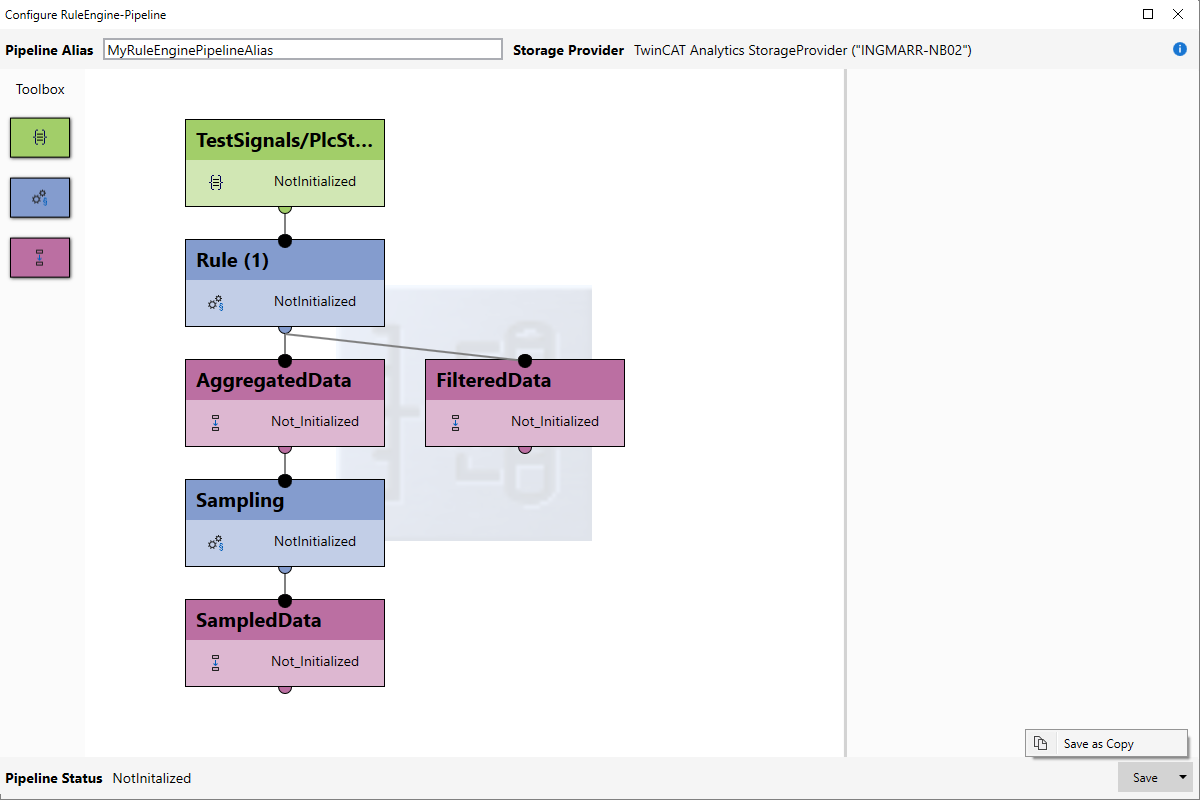This screenshot has width=1200, height=800.
Task: Click storage icon in AggregatedData node
Action: (215, 422)
